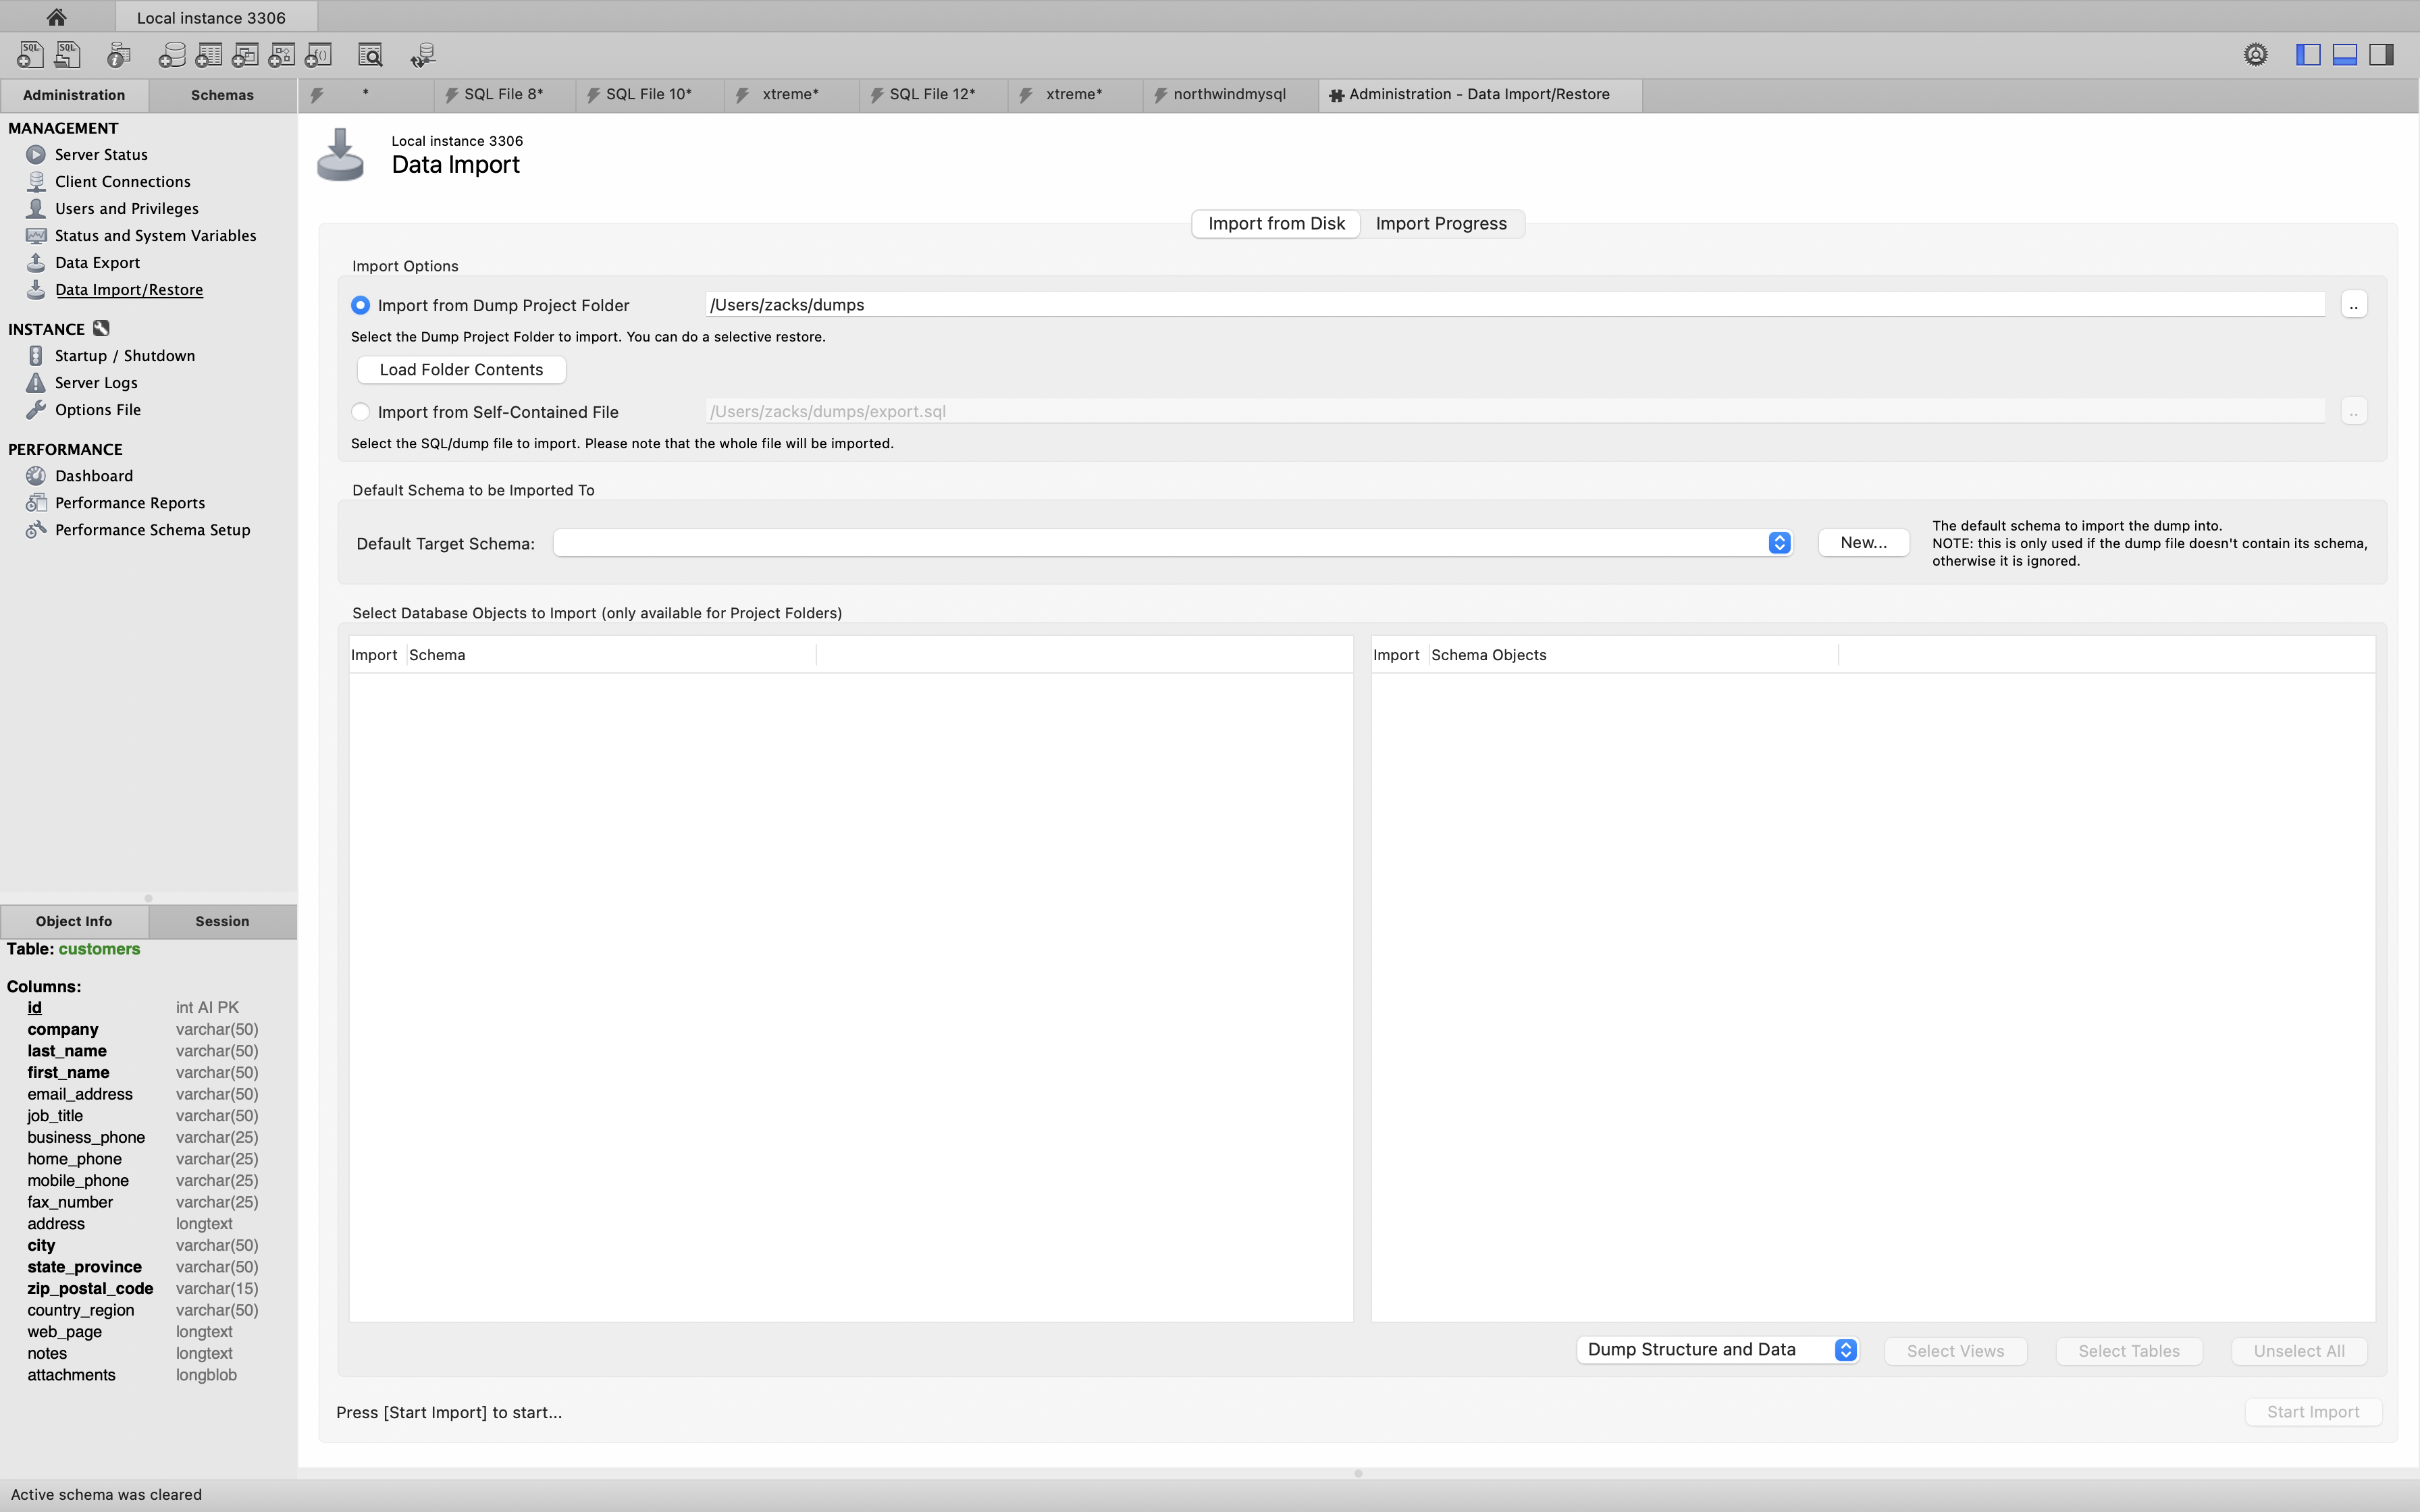Click the create new function icon

click(319, 55)
